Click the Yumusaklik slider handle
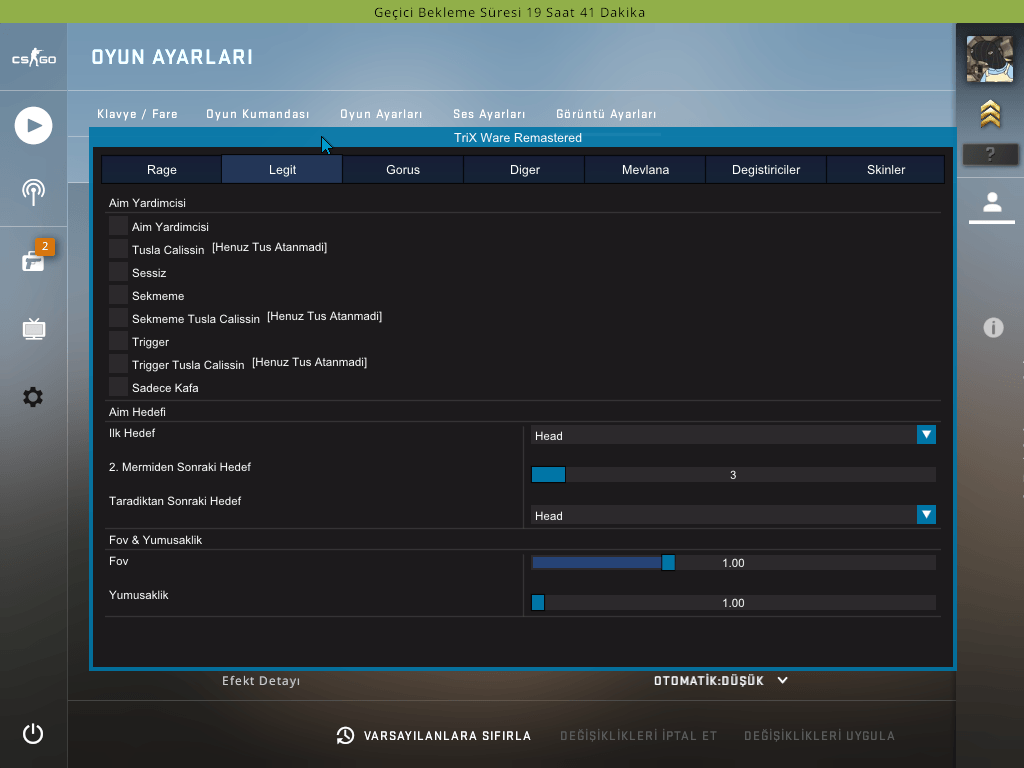The image size is (1024, 768). pyautogui.click(x=538, y=602)
